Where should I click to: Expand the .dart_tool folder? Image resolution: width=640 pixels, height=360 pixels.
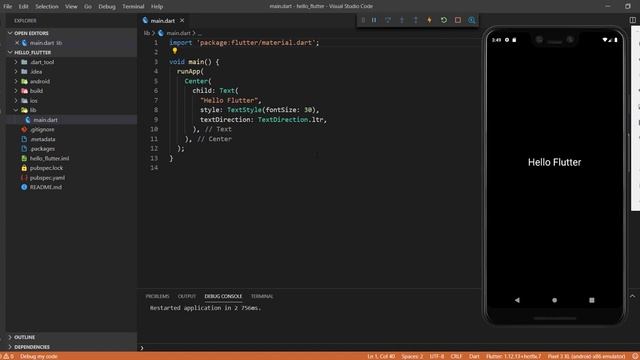(16, 62)
